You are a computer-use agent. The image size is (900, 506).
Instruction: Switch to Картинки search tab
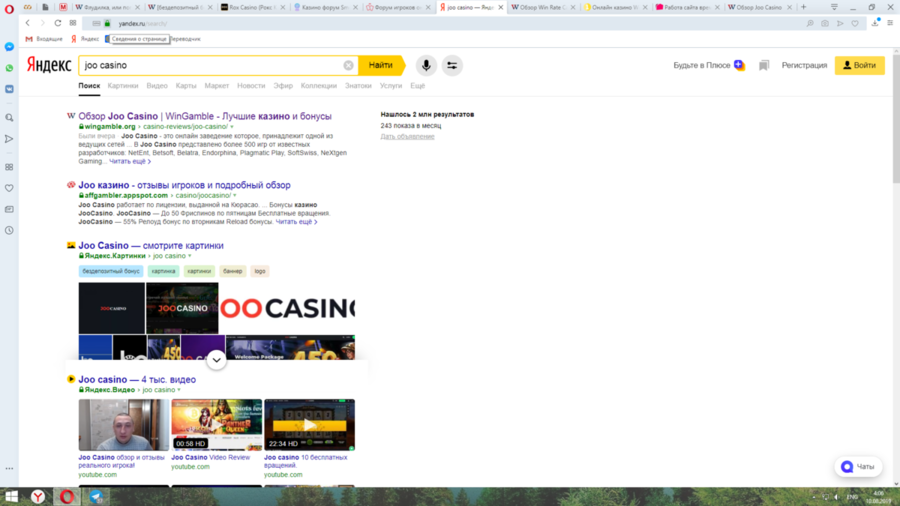[x=123, y=85]
